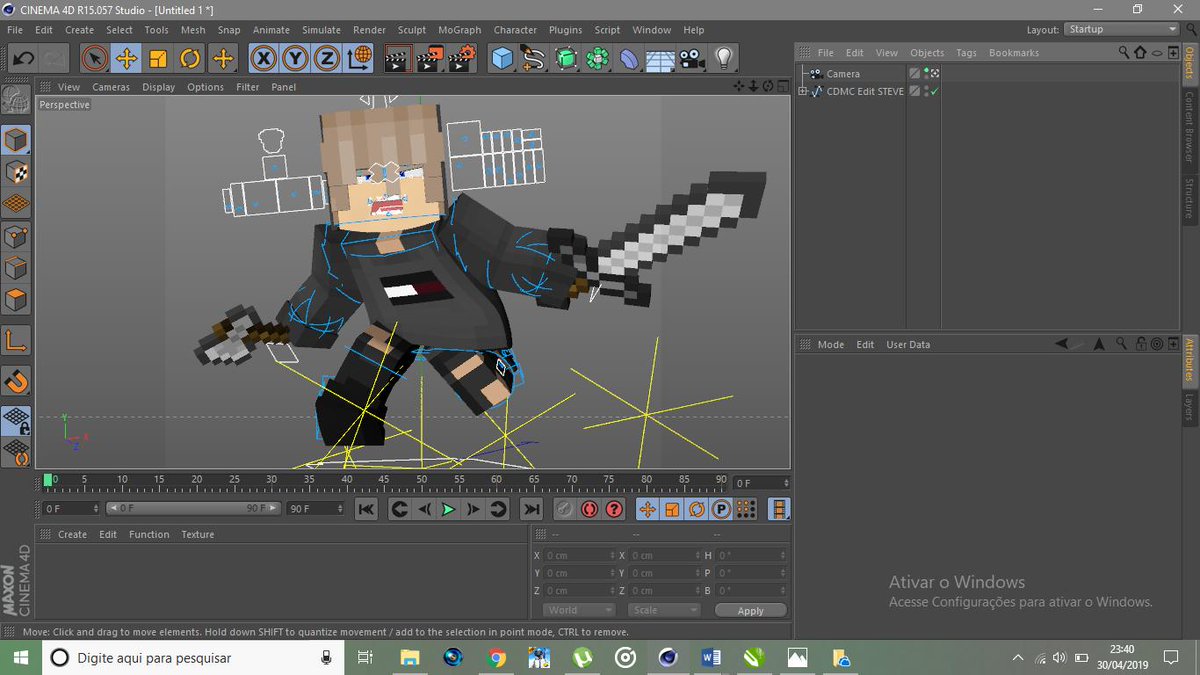
Task: Click the spline pen icon
Action: tap(534, 59)
